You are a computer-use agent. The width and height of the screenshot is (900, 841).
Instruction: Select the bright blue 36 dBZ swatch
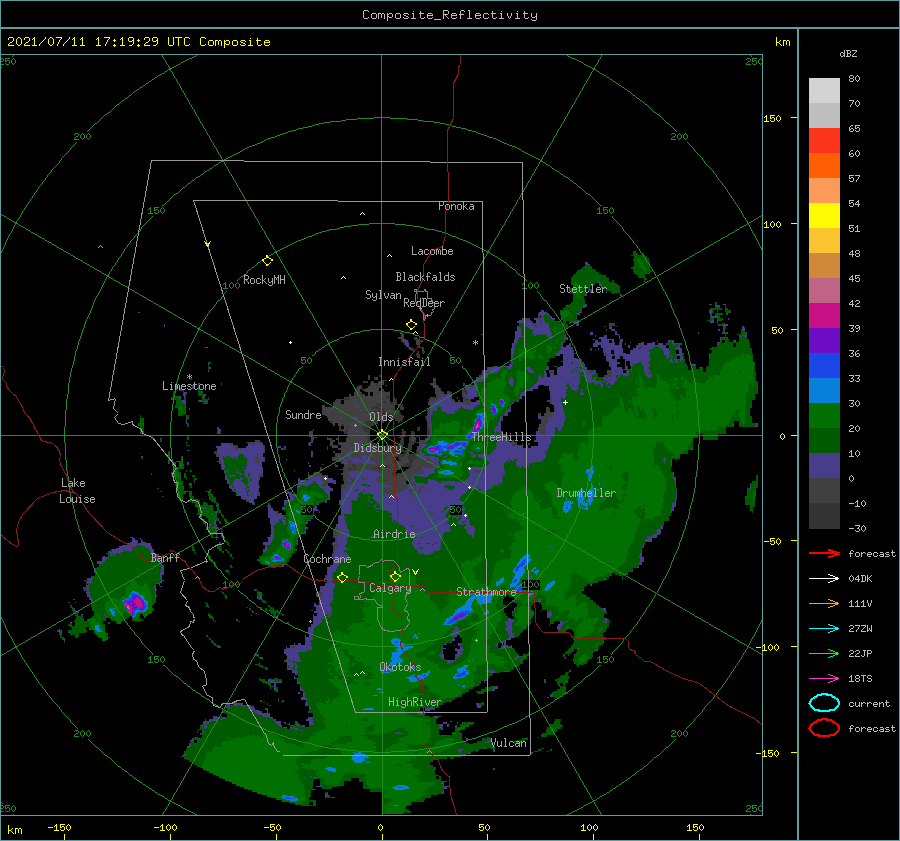coord(824,365)
